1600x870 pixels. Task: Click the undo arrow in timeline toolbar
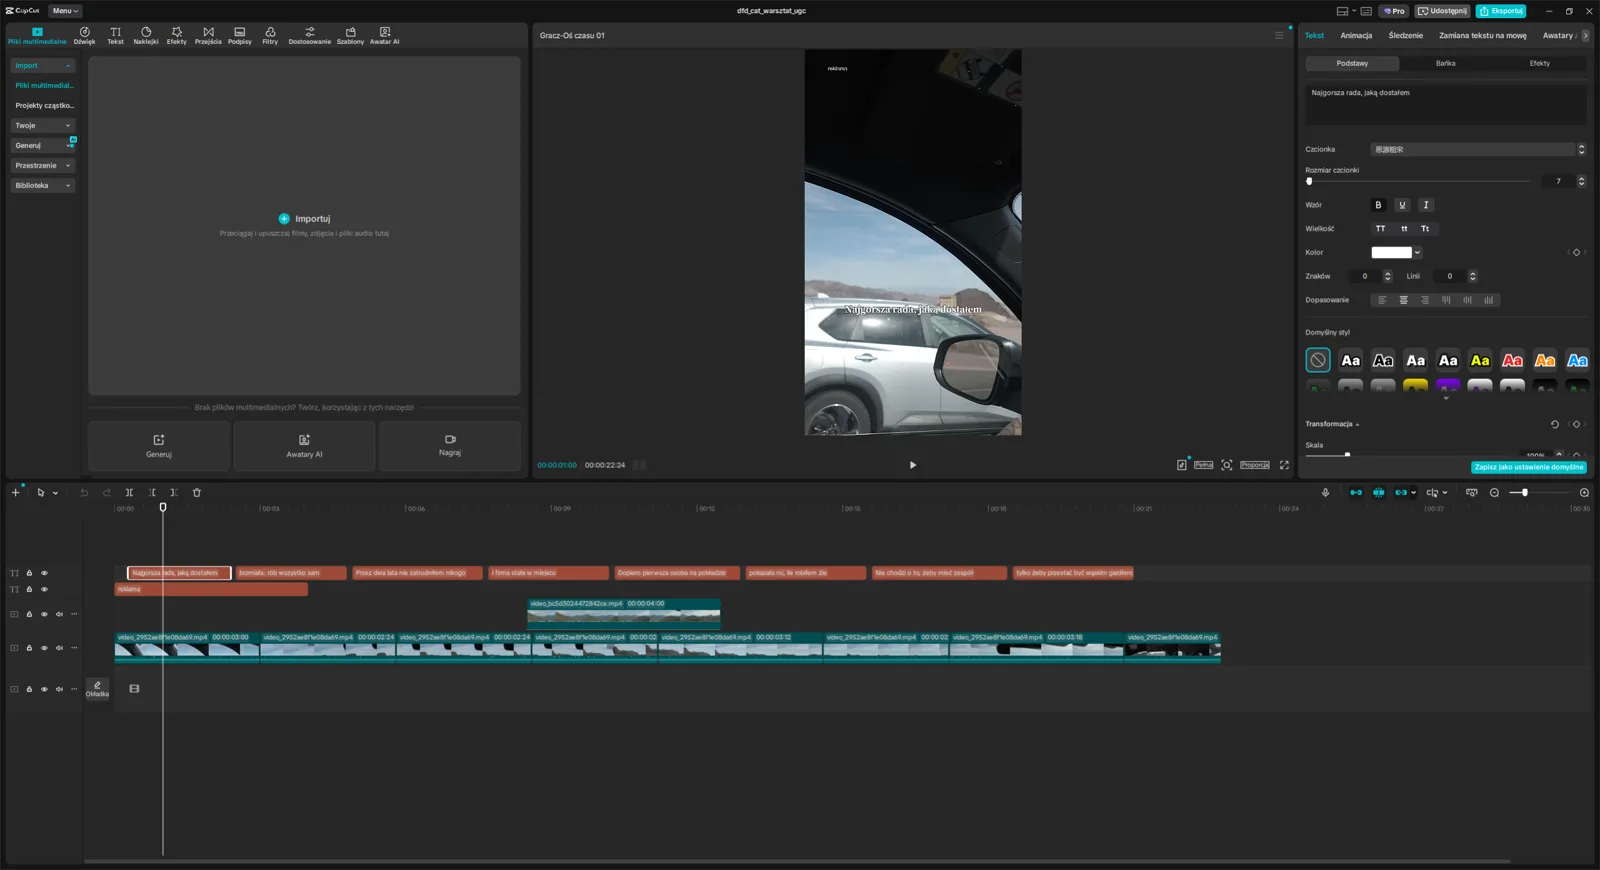(84, 492)
